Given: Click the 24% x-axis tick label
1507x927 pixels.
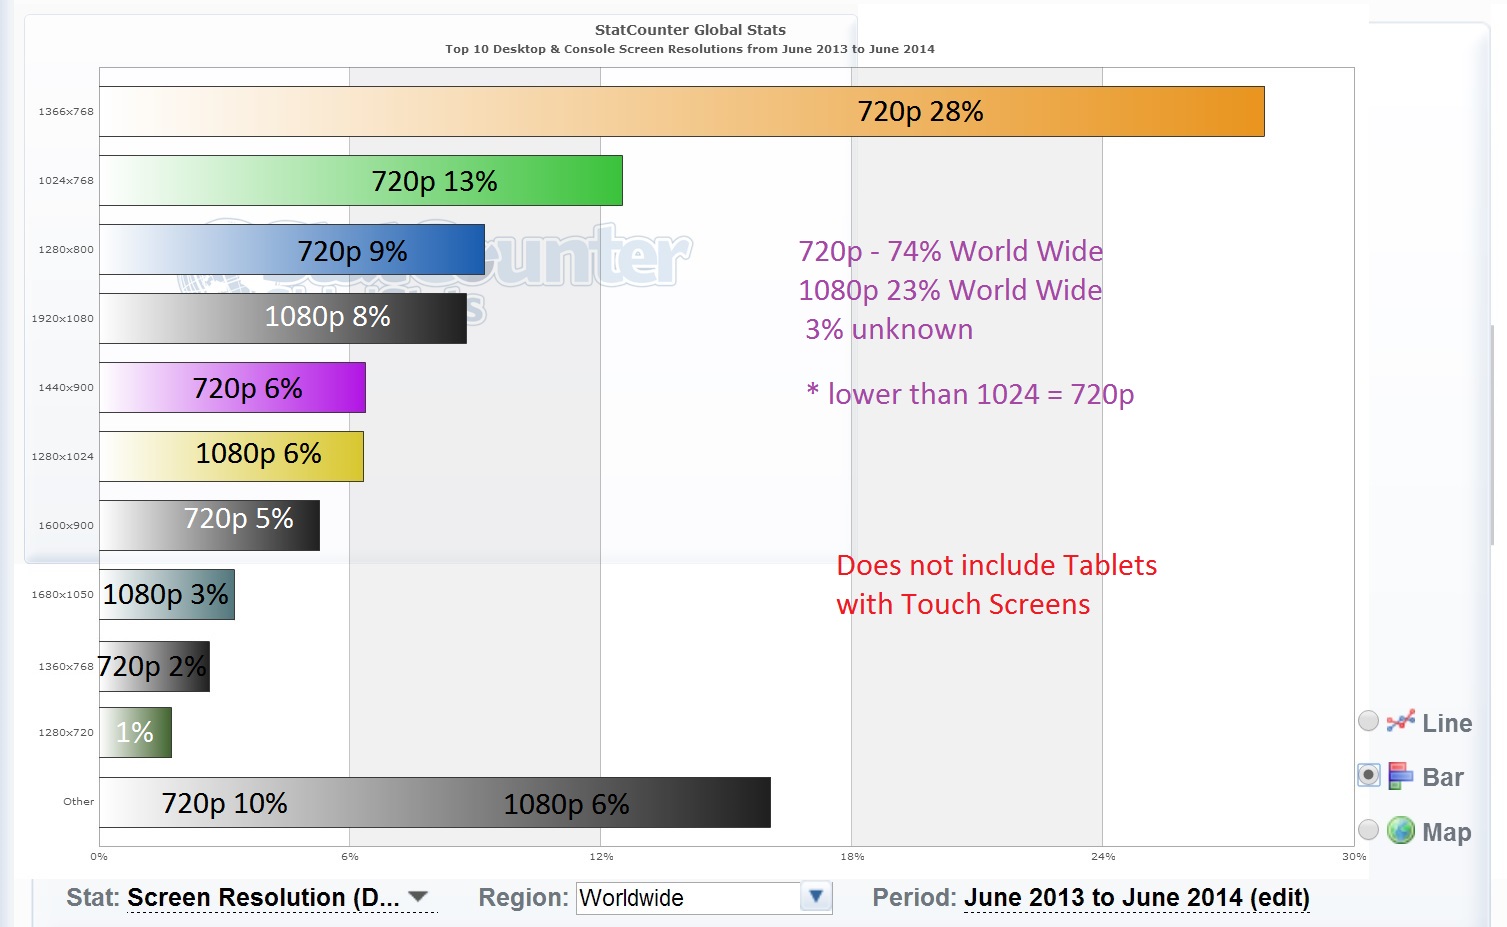Looking at the screenshot, I should click(x=1103, y=856).
